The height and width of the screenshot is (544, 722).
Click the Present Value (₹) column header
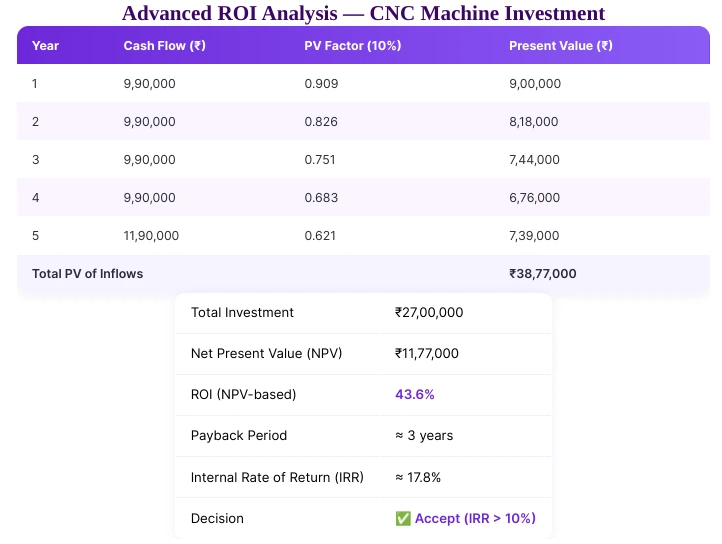[560, 45]
